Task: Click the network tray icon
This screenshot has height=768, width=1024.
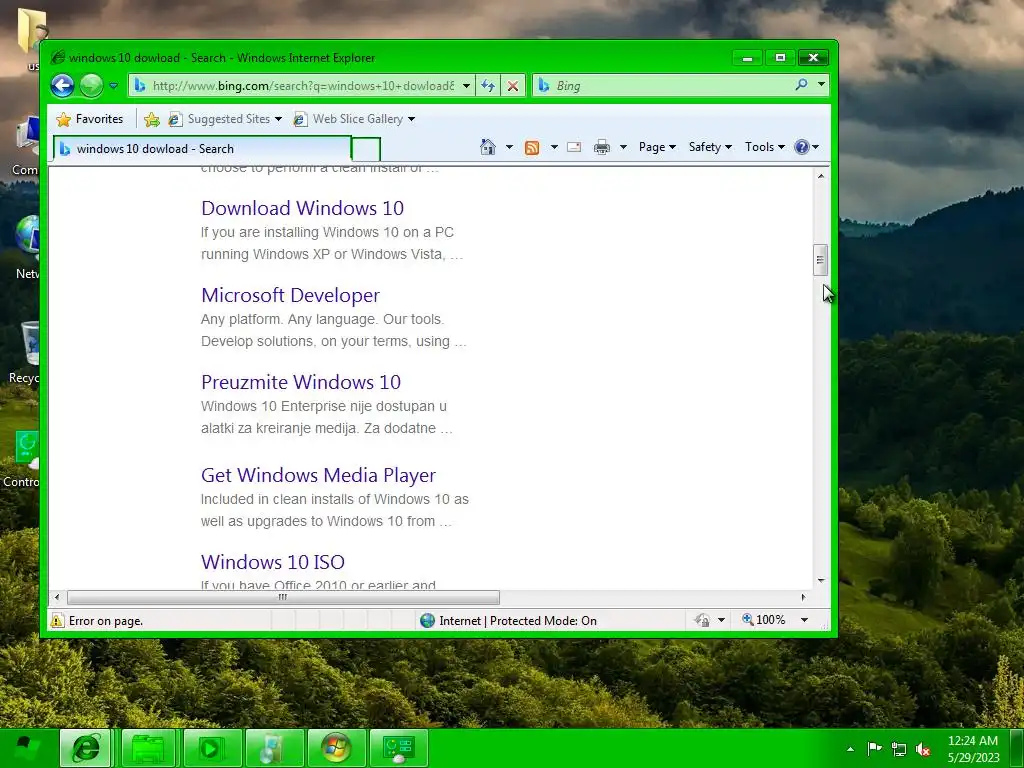Action: 899,749
